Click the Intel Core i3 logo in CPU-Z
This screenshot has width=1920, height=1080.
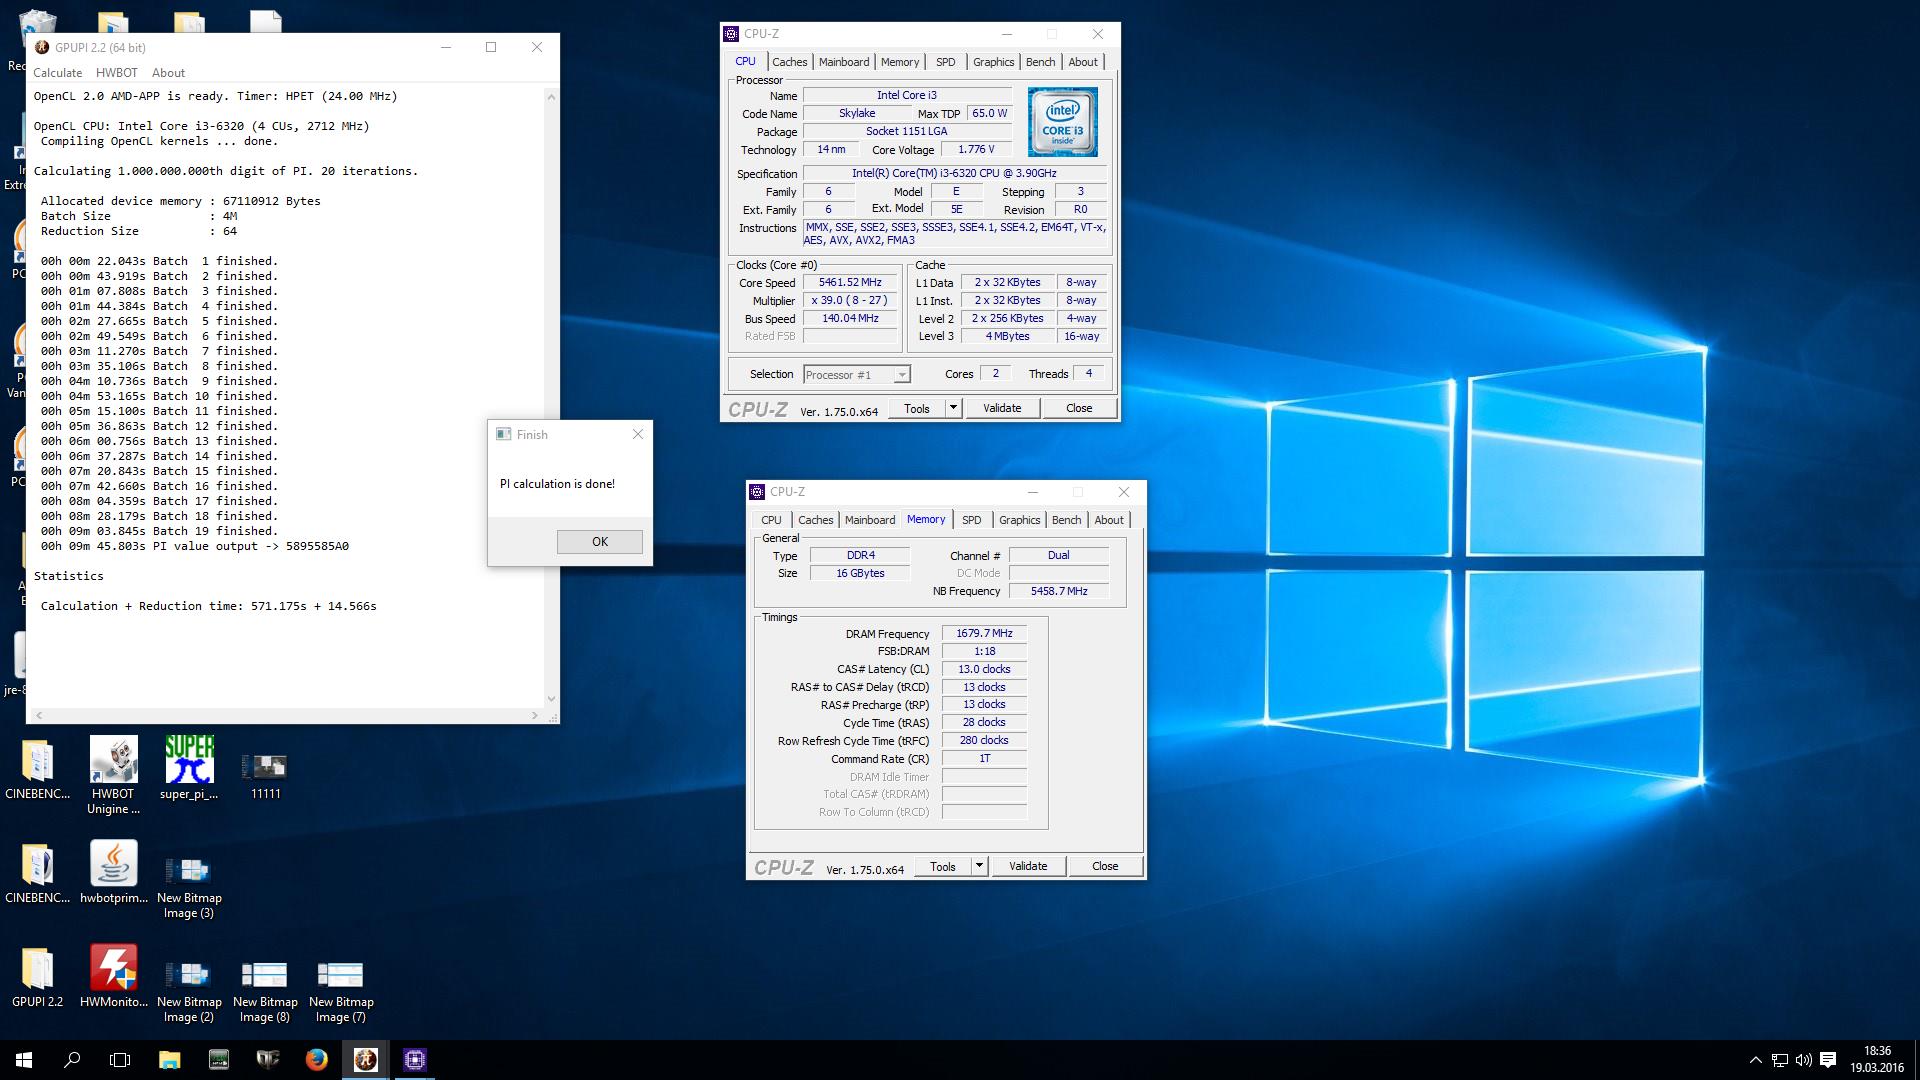coord(1062,121)
